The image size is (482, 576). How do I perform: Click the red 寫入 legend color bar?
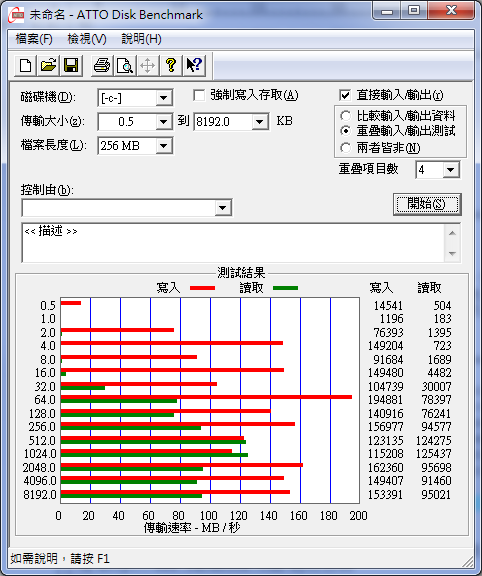tap(202, 288)
